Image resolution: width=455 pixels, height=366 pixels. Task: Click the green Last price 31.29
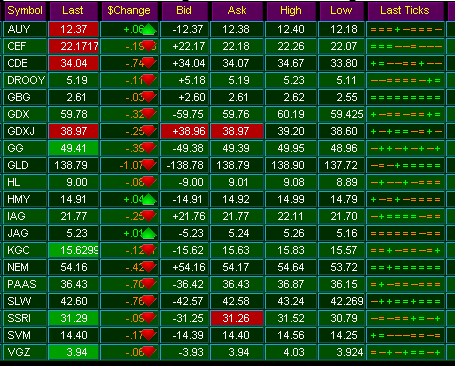[x=74, y=318]
